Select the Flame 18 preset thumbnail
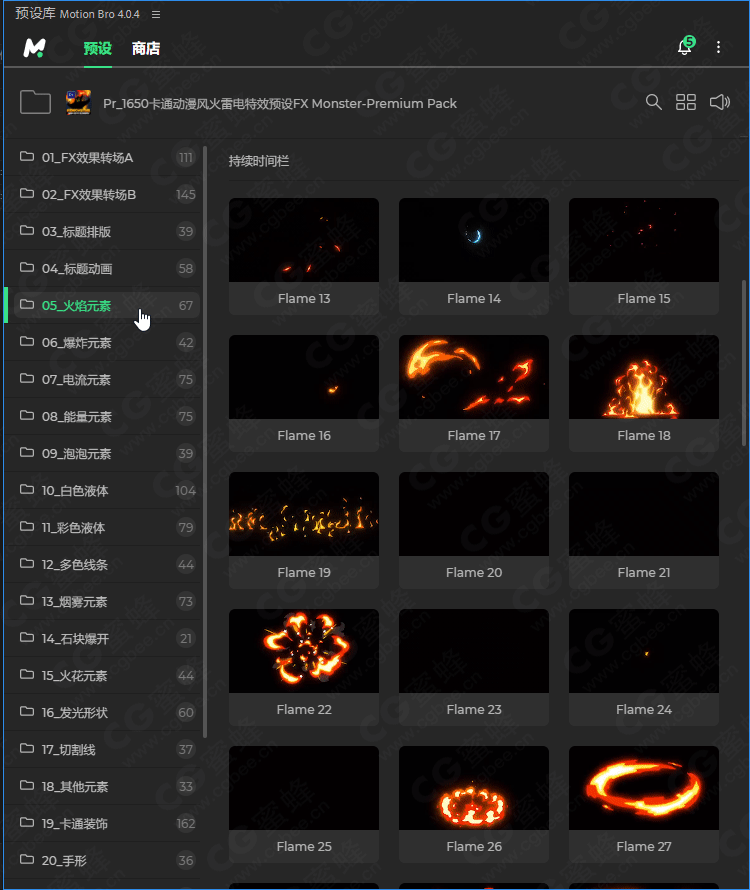This screenshot has width=750, height=890. [x=644, y=377]
